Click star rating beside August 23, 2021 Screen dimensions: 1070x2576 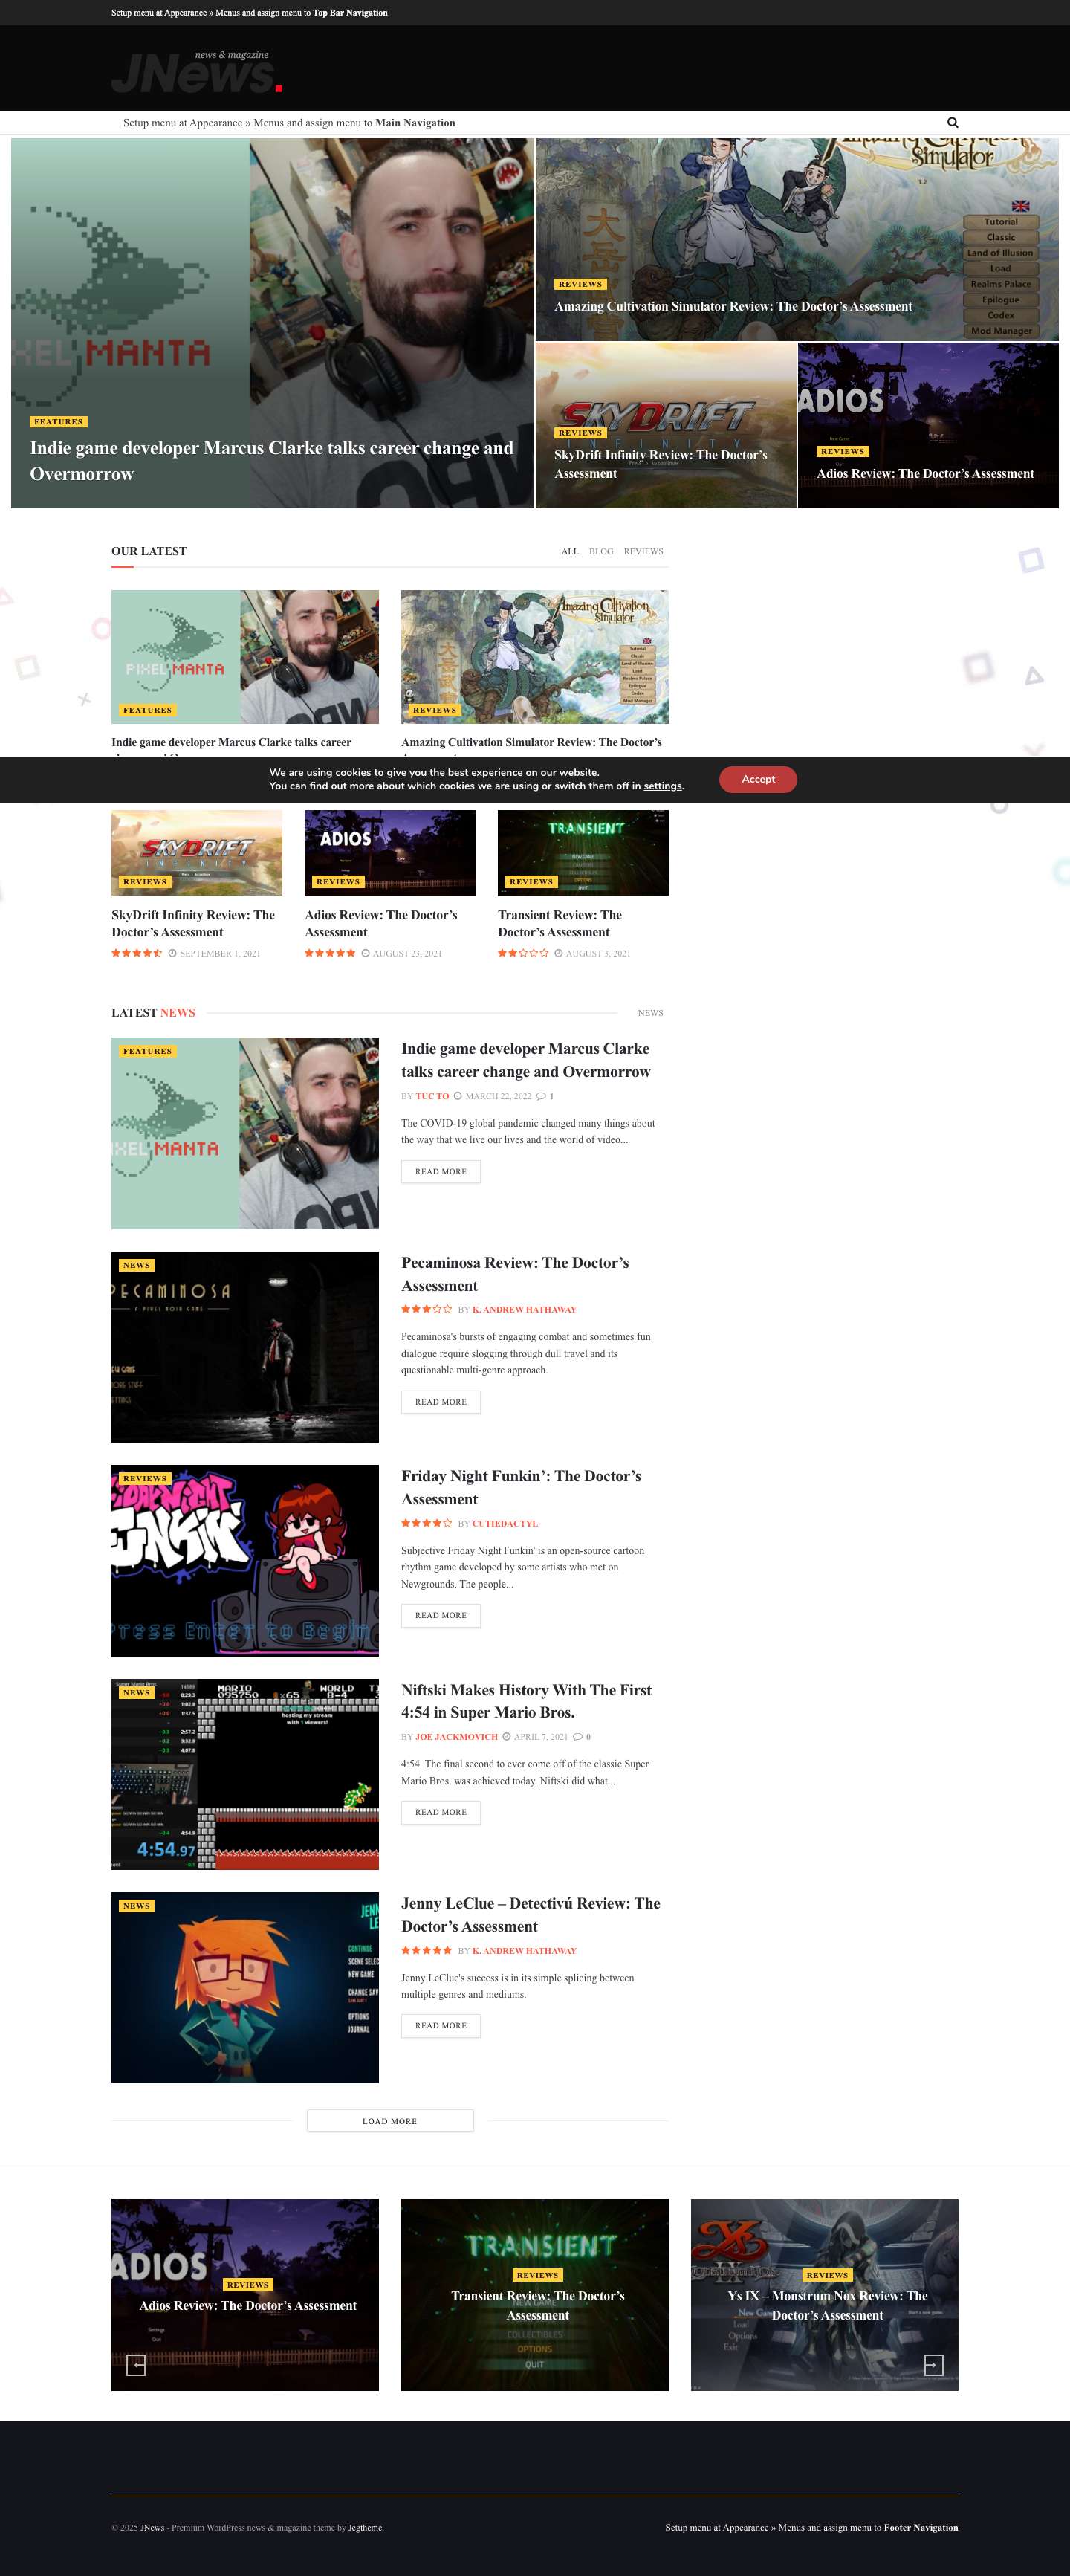pyautogui.click(x=330, y=953)
